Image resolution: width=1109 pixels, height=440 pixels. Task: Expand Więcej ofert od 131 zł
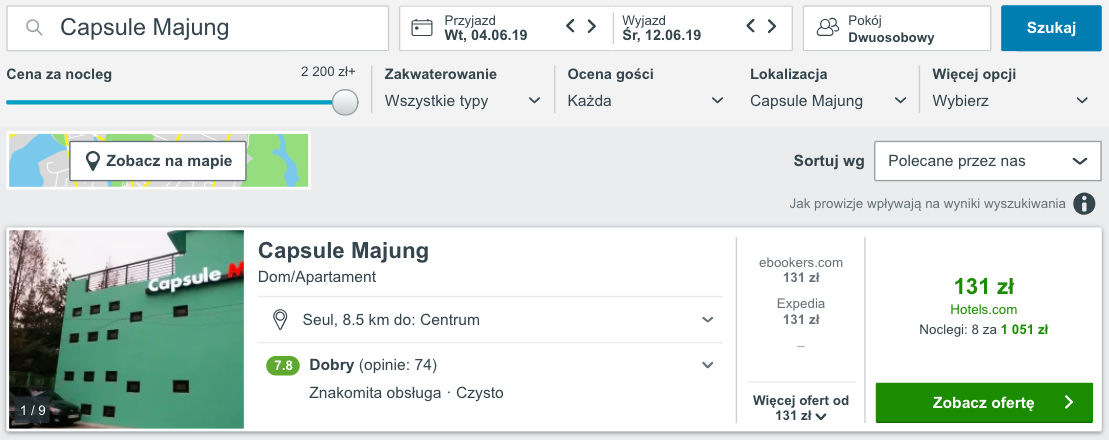tap(801, 408)
